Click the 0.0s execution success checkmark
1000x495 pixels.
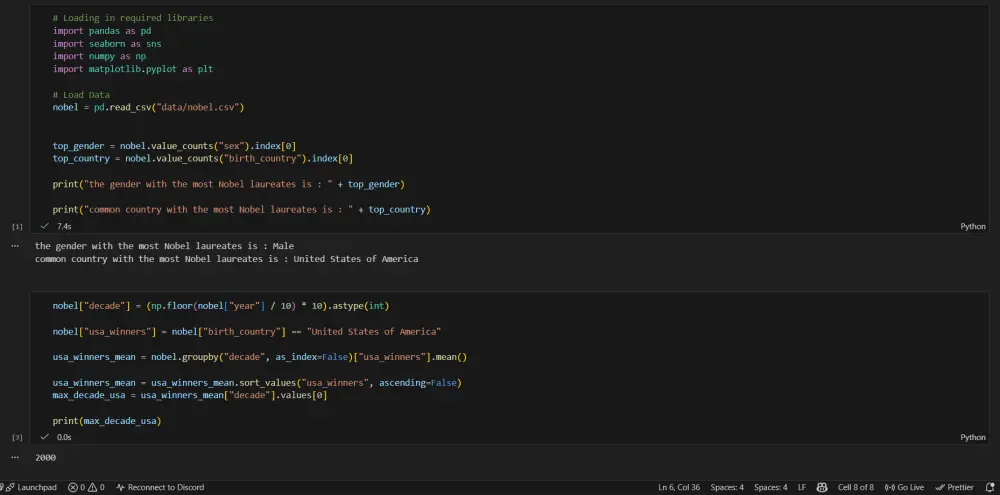click(45, 437)
